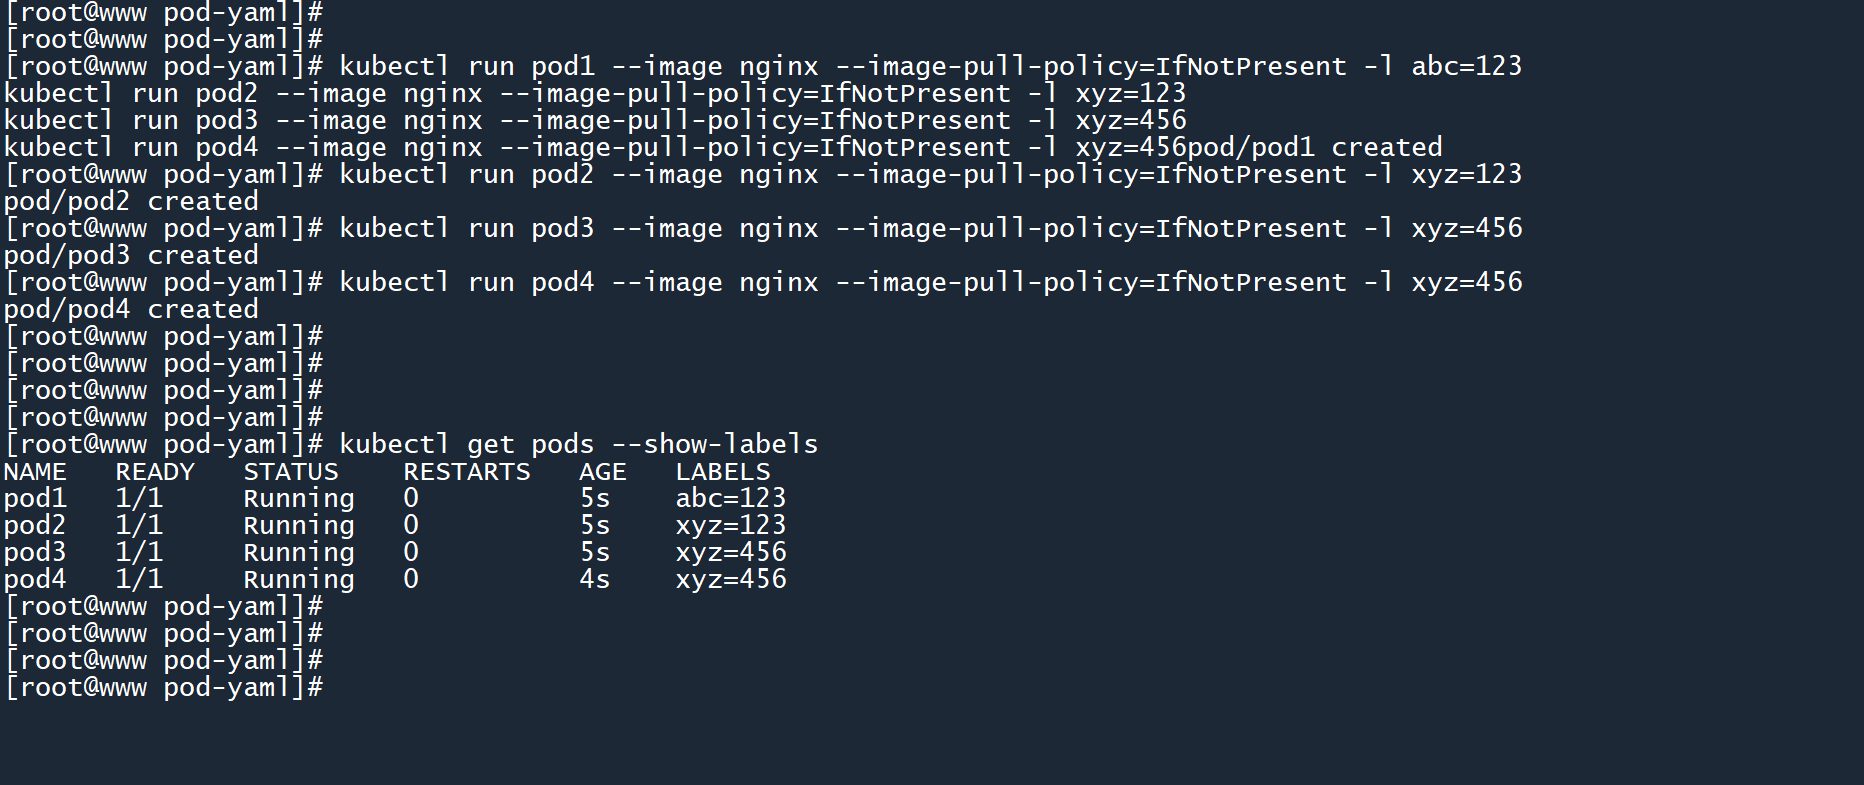This screenshot has height=785, width=1864.
Task: Select pod4 in the pods table
Action: coord(35,580)
